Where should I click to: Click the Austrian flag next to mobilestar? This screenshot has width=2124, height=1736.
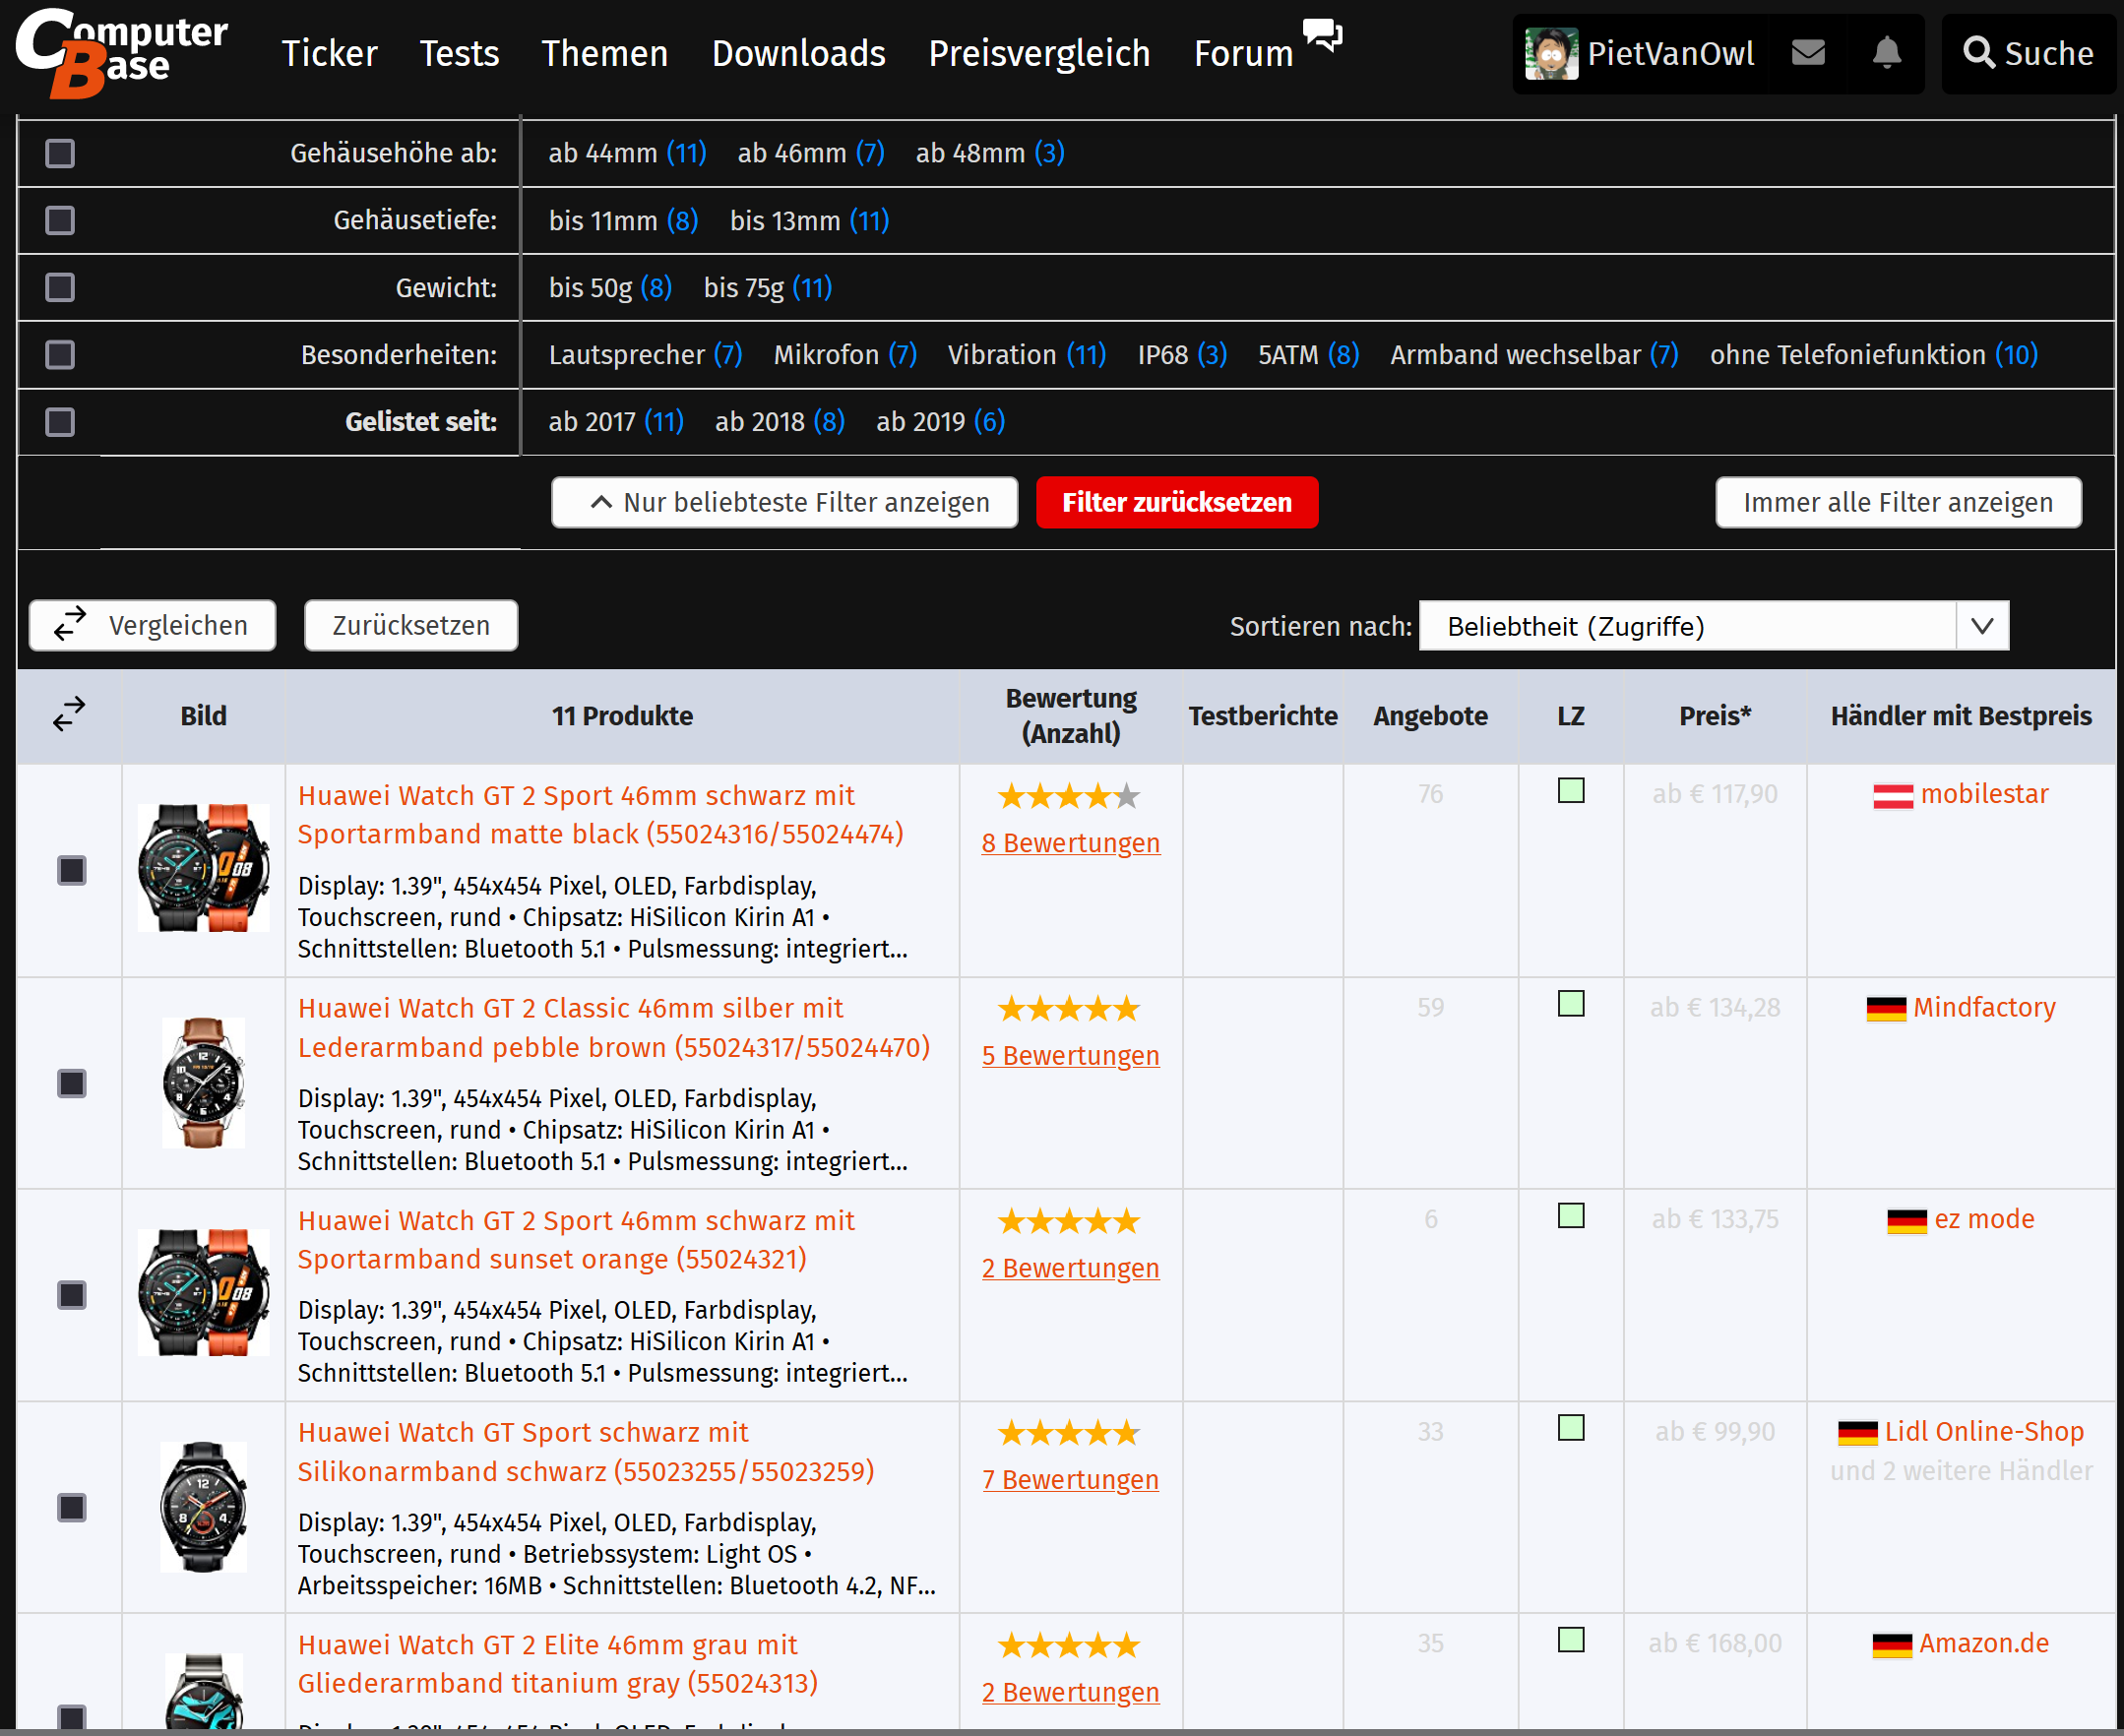pos(1892,795)
